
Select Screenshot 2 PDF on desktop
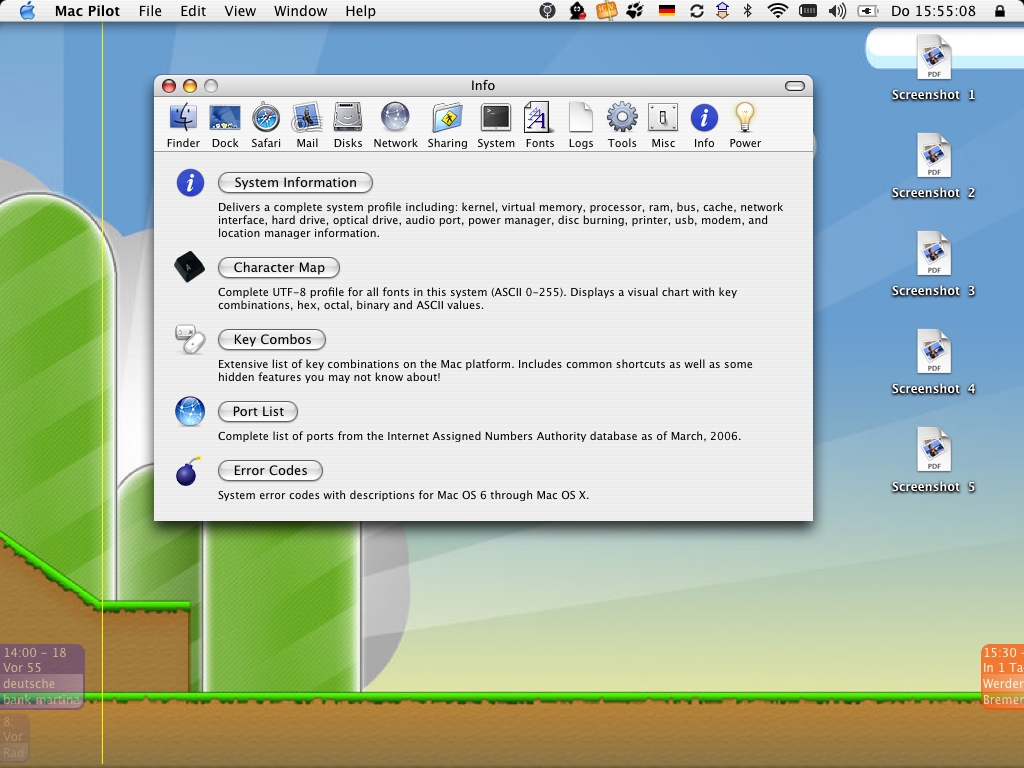tap(933, 167)
